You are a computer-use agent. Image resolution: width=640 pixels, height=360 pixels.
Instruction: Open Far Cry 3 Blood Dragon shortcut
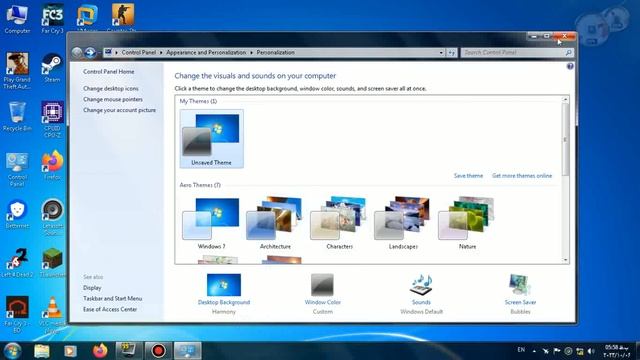tap(17, 315)
